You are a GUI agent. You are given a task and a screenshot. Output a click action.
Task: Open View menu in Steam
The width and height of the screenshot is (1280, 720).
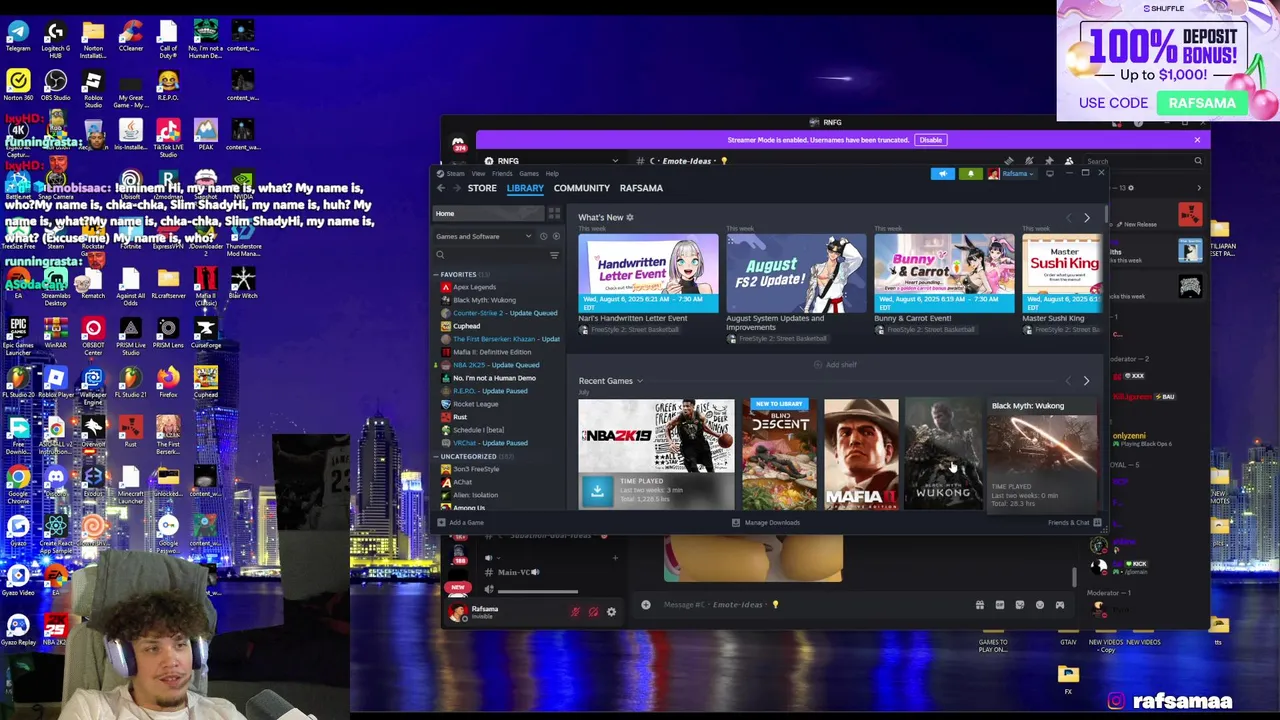[479, 173]
